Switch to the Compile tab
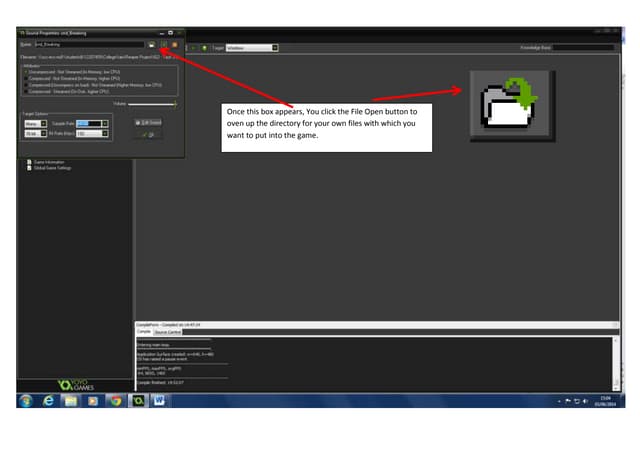This screenshot has height=453, width=640. point(143,332)
